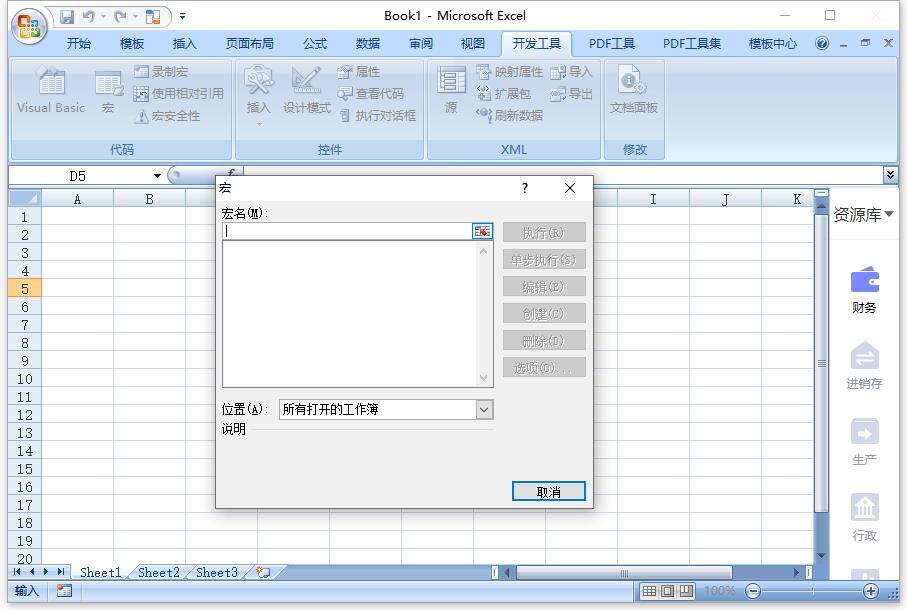Click 选项 Options button in macro dialog

point(544,367)
